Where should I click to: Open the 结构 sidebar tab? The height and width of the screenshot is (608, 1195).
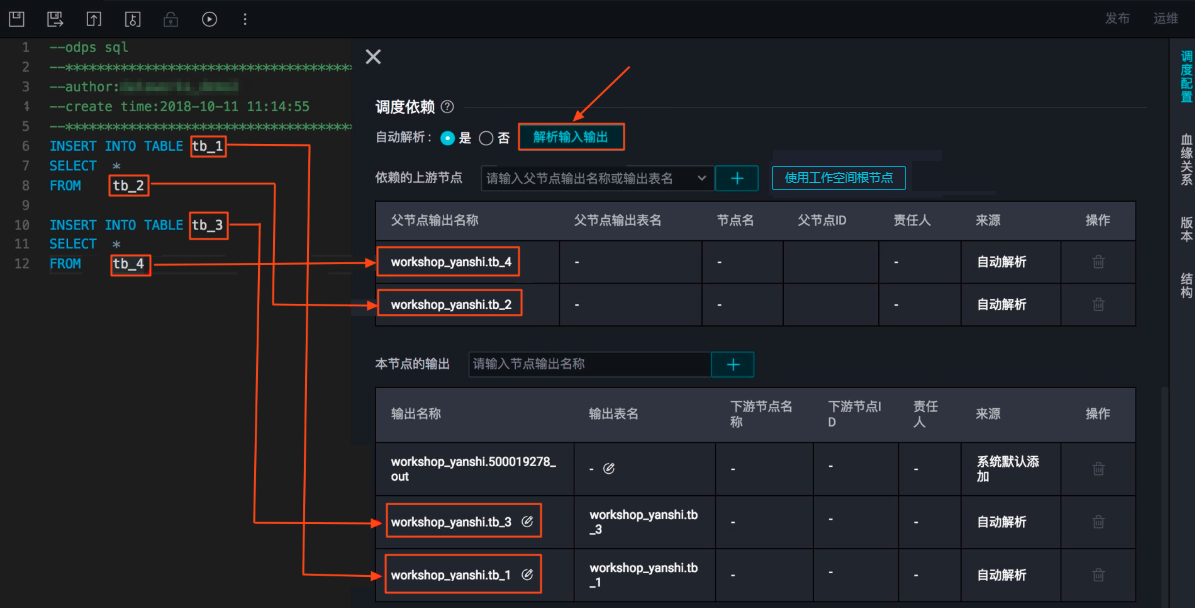click(1186, 285)
